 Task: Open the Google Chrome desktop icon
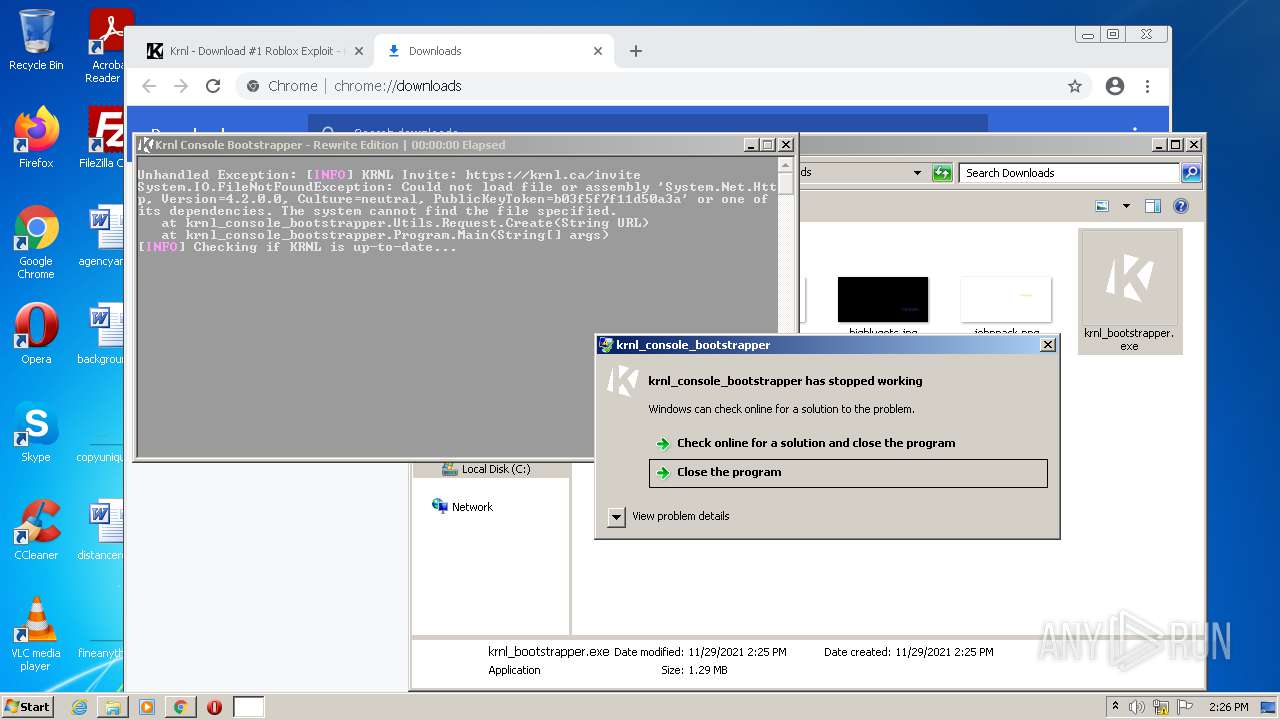pos(36,242)
